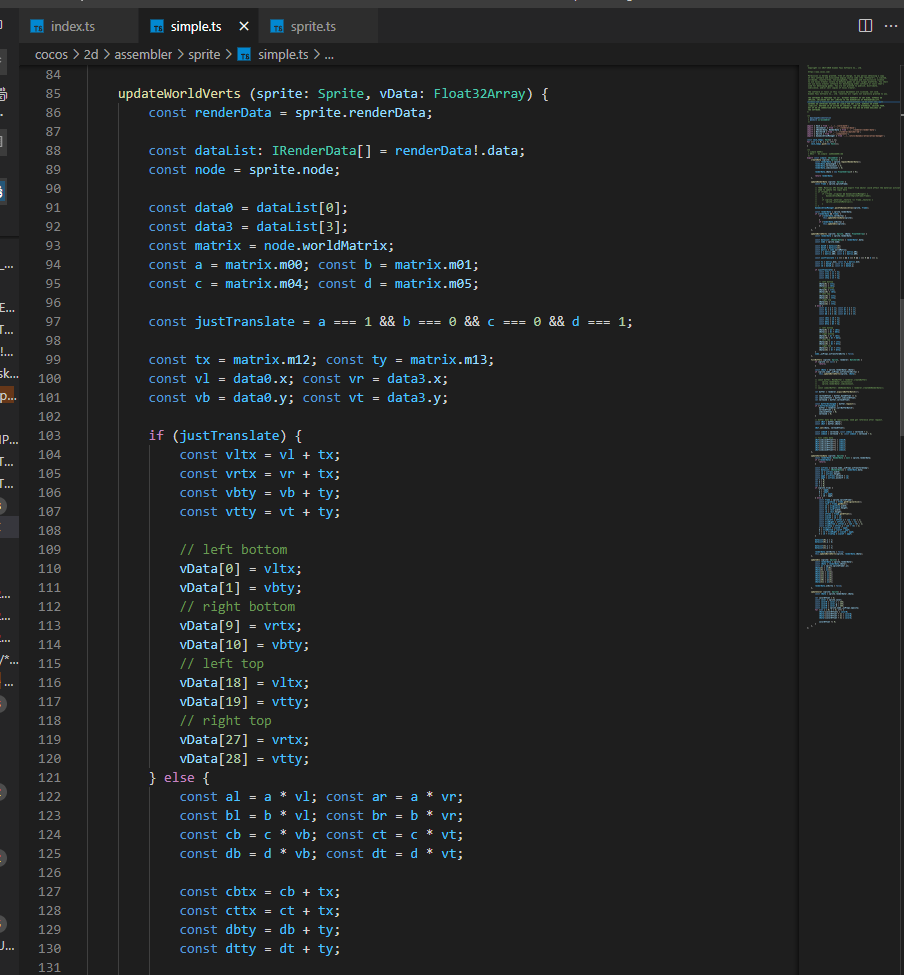Click the TS file icon on sprite.ts tab
This screenshot has width=904, height=975.
click(278, 26)
